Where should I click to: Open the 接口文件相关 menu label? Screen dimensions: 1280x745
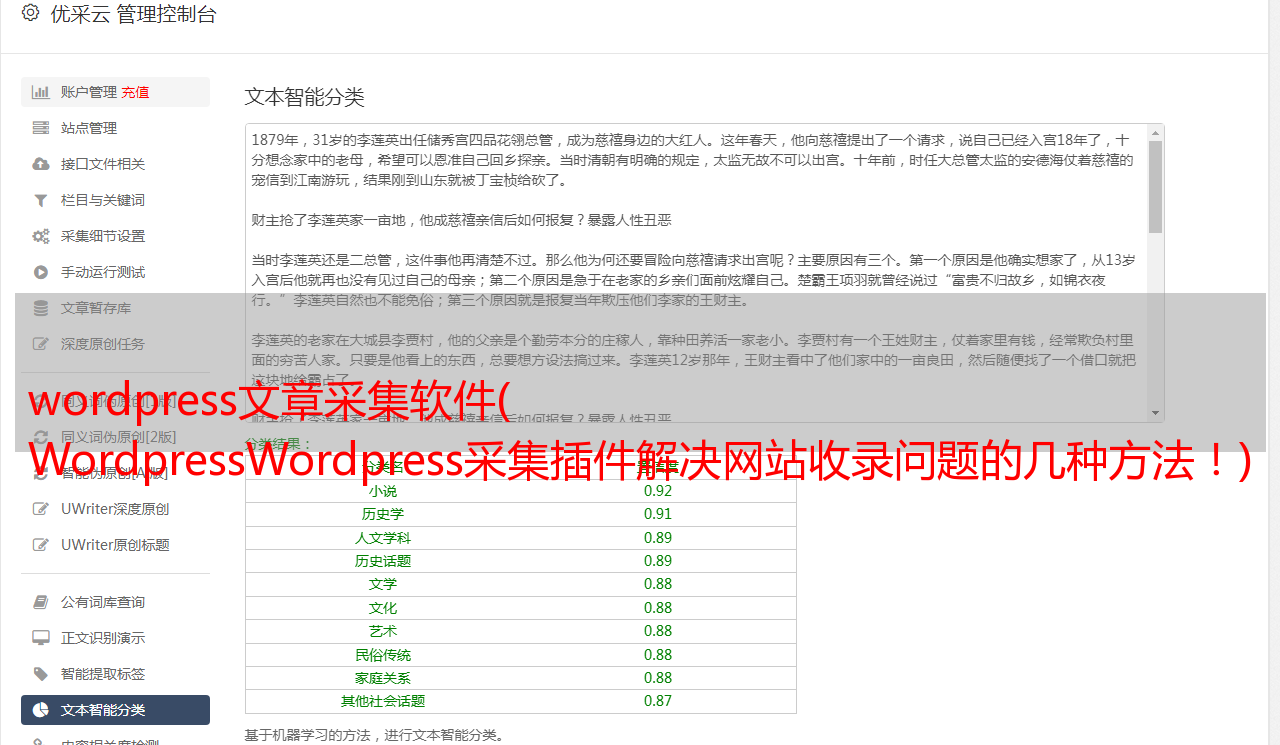103,164
